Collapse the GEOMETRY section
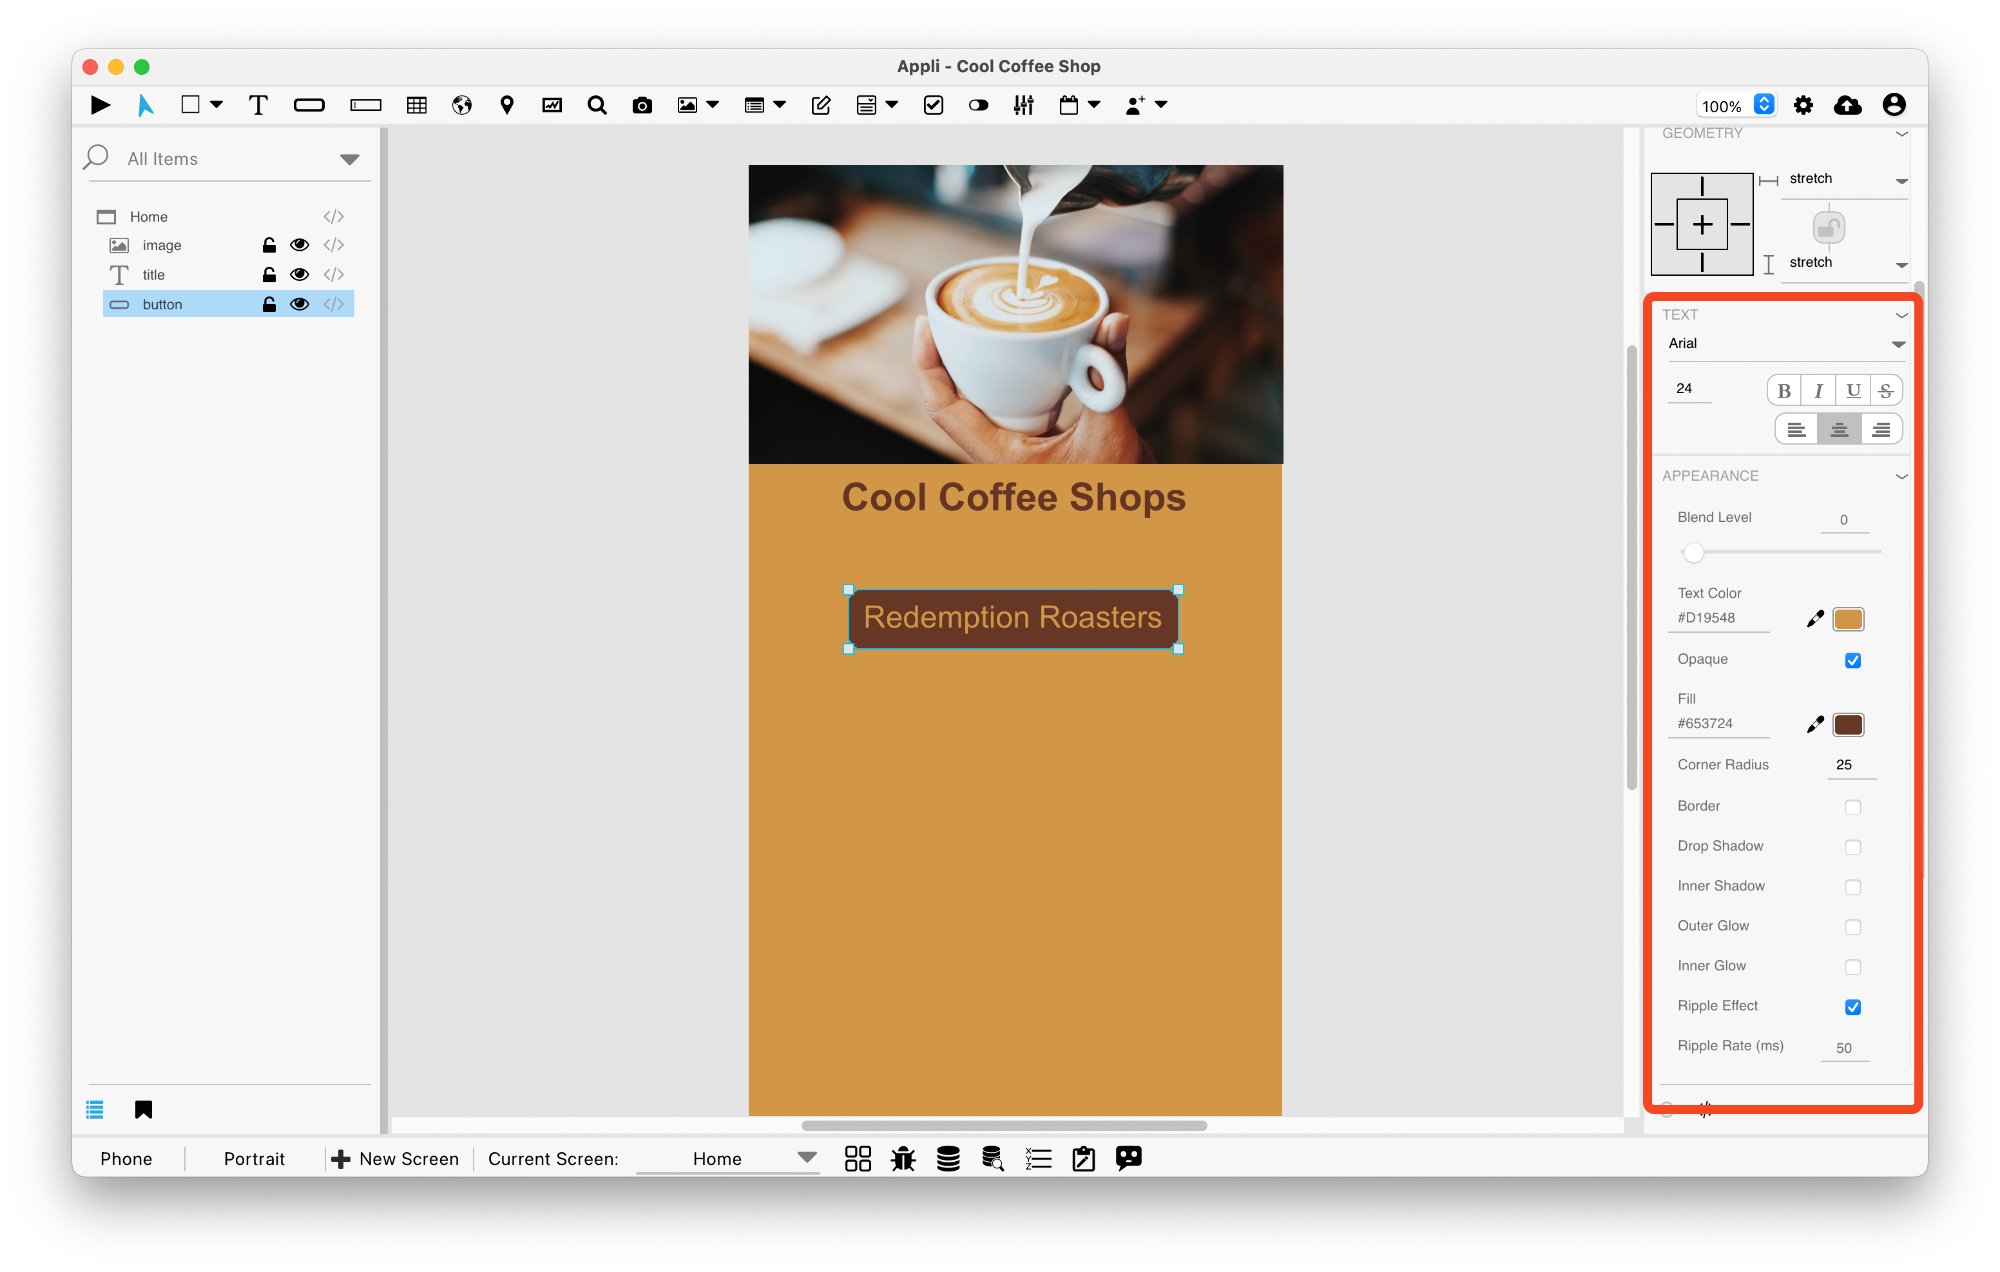Image resolution: width=2000 pixels, height=1272 pixels. click(x=1901, y=134)
